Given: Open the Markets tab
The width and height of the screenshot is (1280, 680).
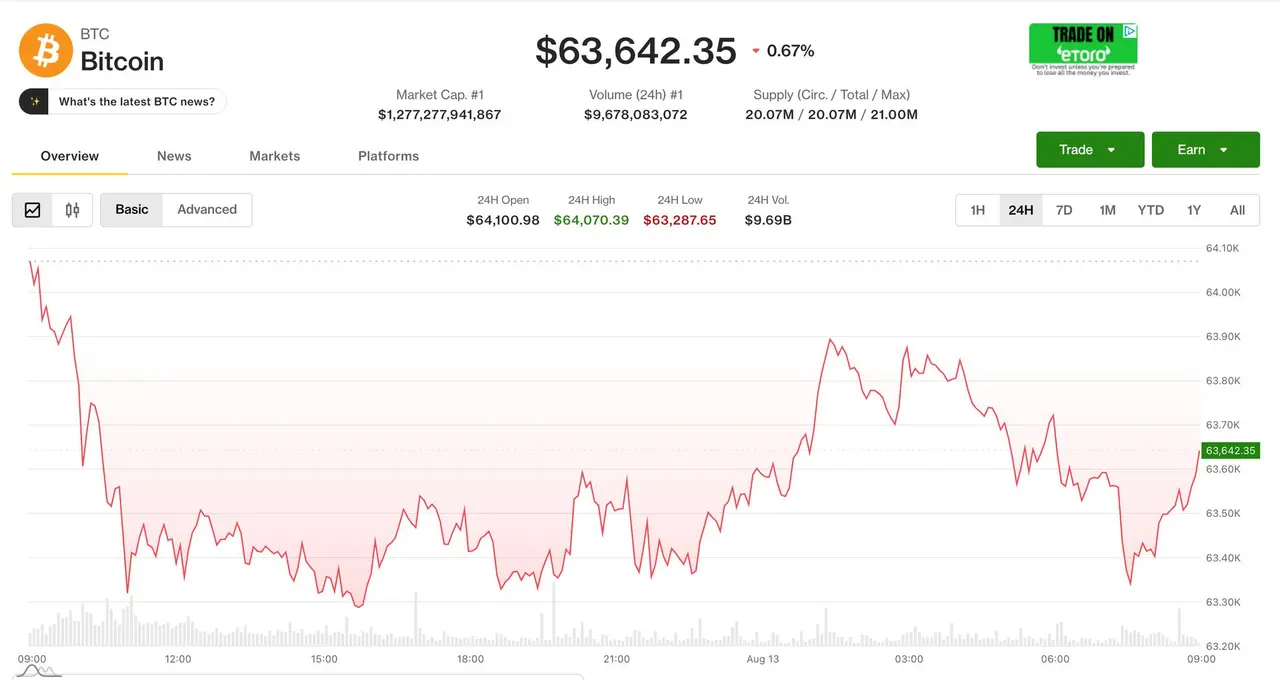Looking at the screenshot, I should pos(275,156).
